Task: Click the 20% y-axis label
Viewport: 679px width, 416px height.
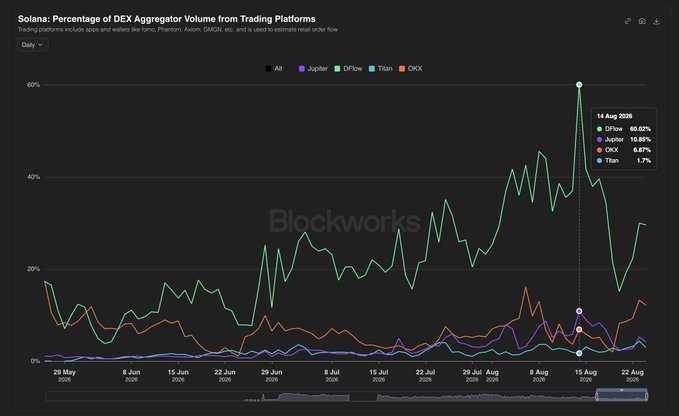Action: click(x=33, y=269)
